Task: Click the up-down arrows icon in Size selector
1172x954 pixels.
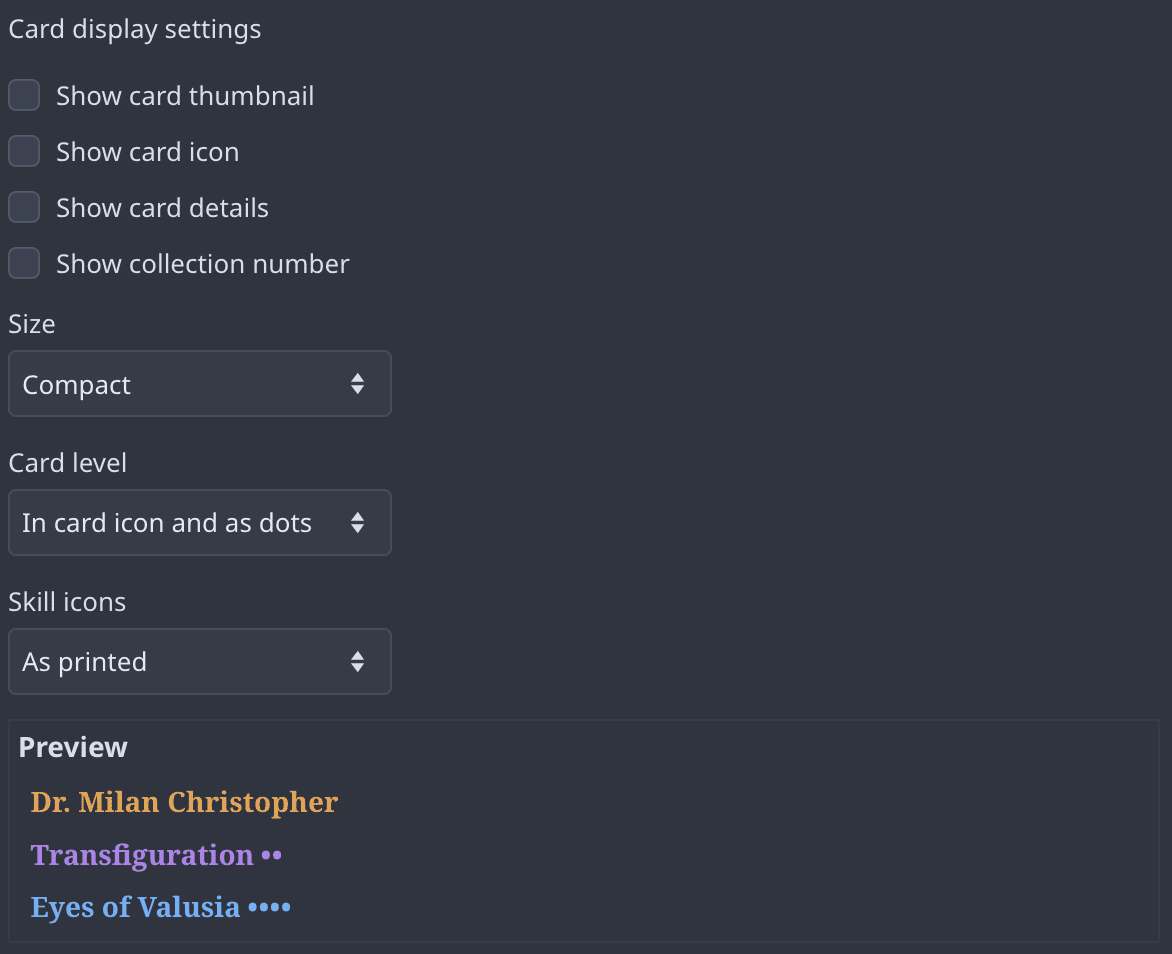Action: point(358,384)
